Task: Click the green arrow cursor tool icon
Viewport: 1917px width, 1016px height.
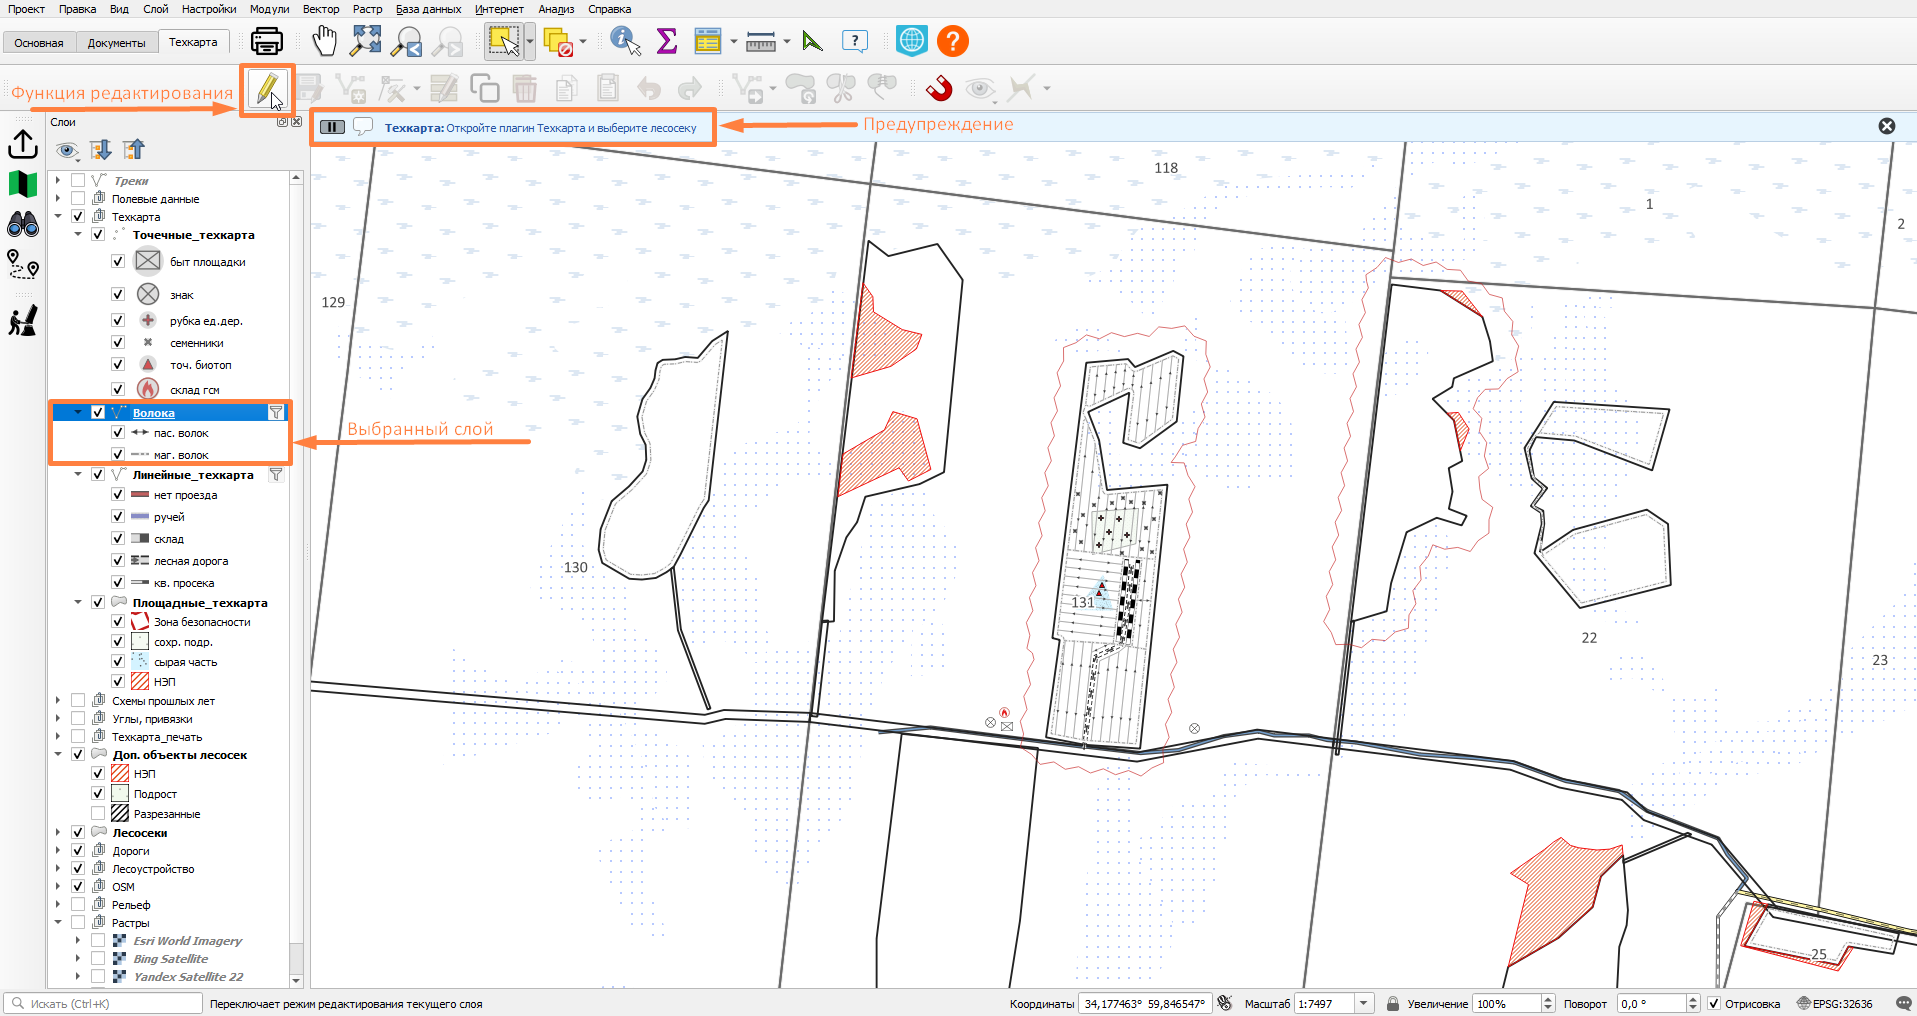Action: pyautogui.click(x=812, y=41)
